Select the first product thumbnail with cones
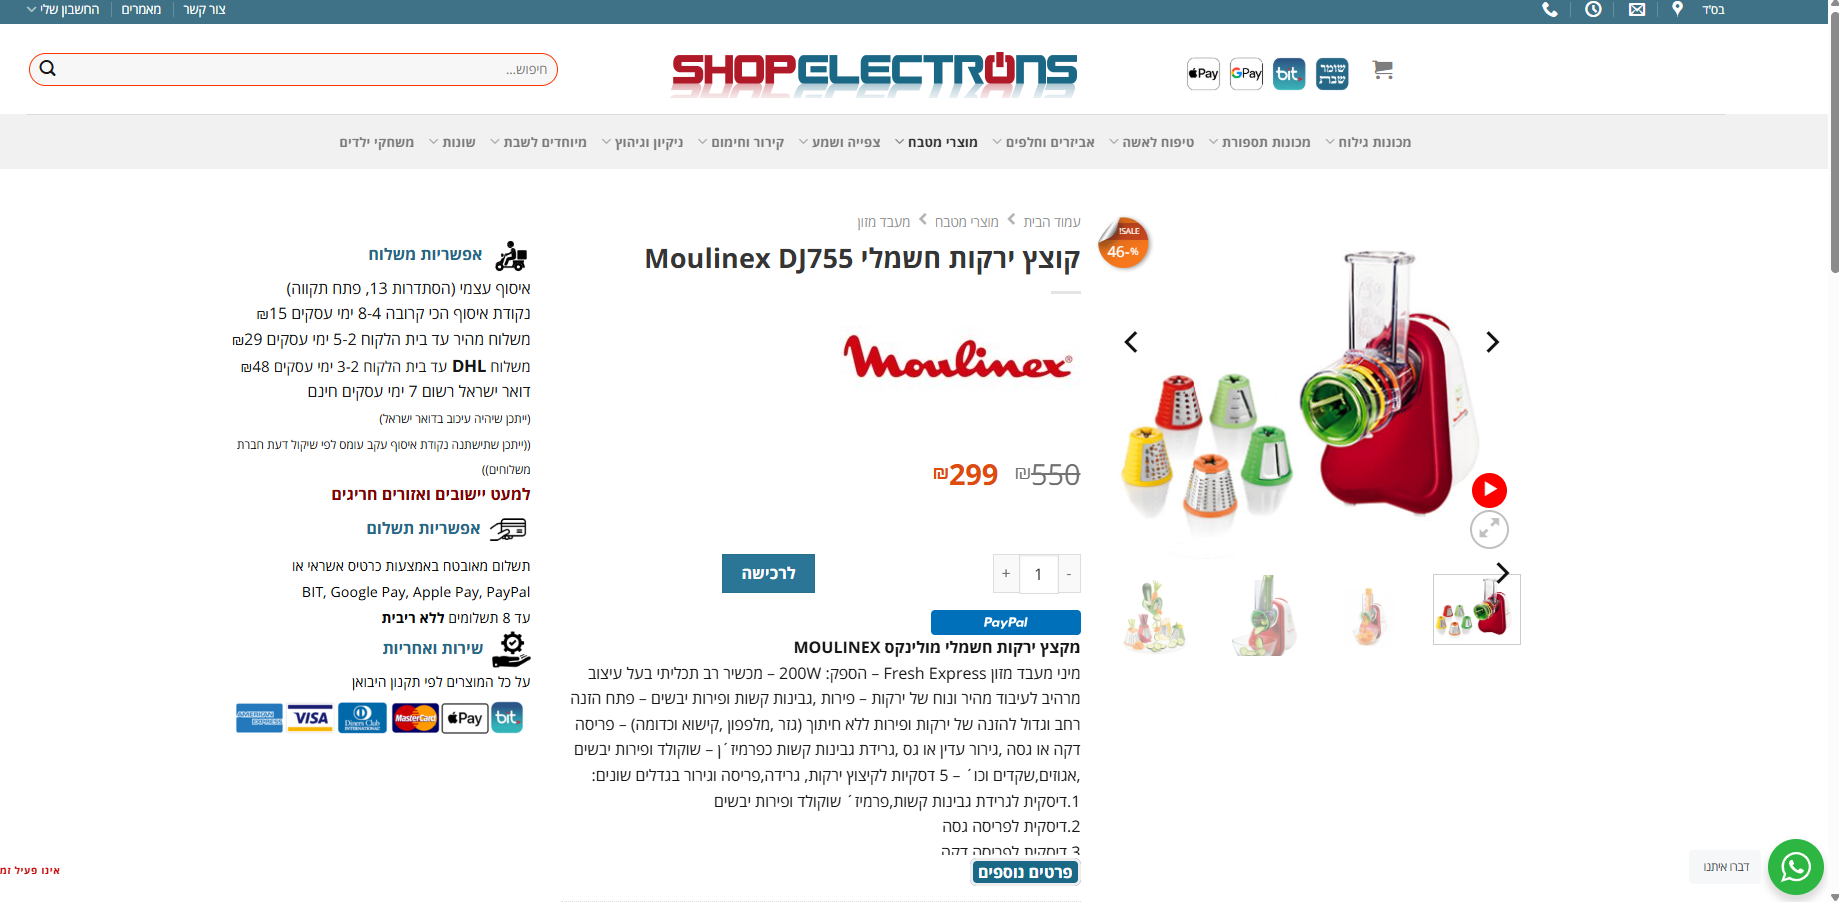 pyautogui.click(x=1476, y=609)
